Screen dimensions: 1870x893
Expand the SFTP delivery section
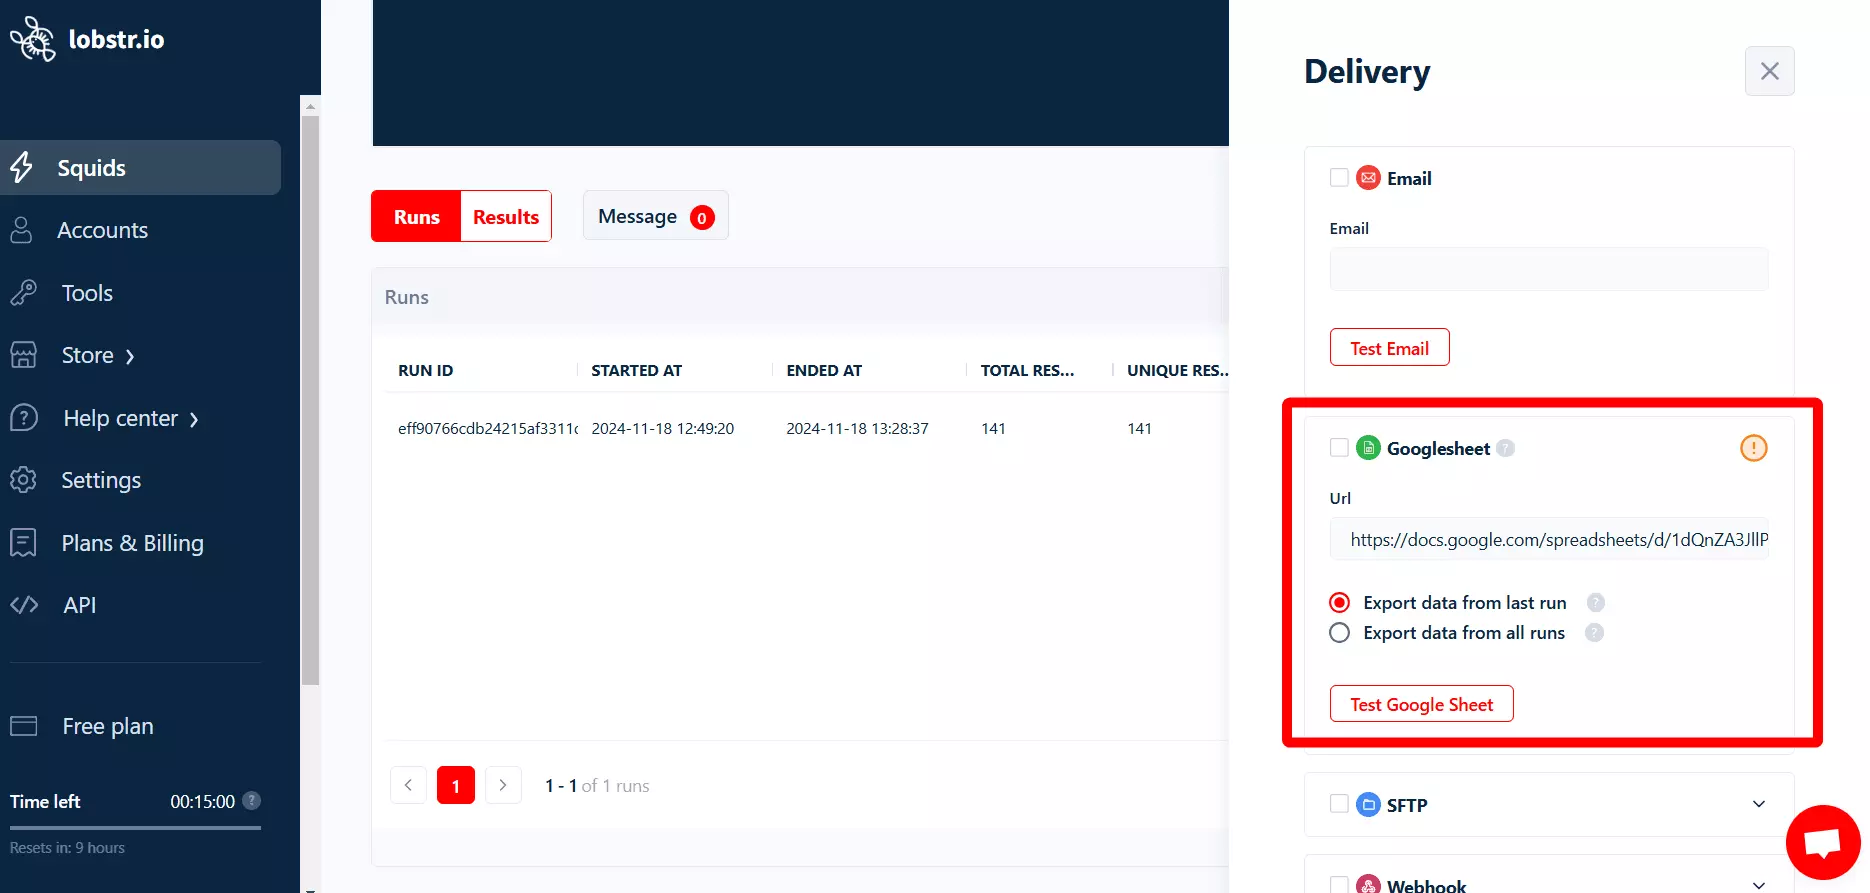[1758, 804]
